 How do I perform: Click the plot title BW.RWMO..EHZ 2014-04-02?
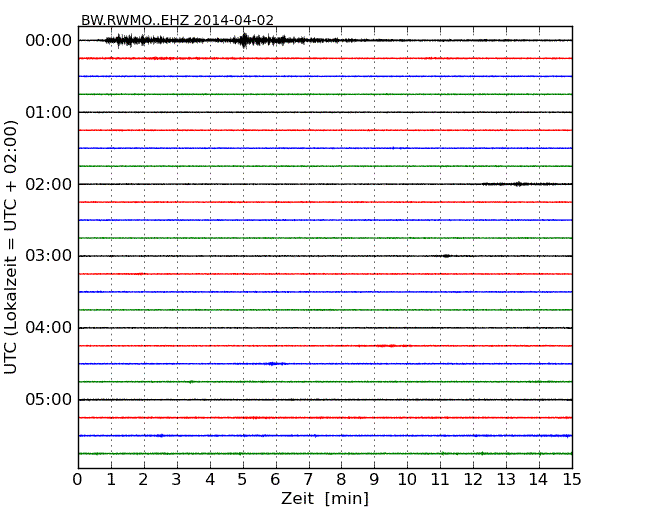tap(177, 20)
